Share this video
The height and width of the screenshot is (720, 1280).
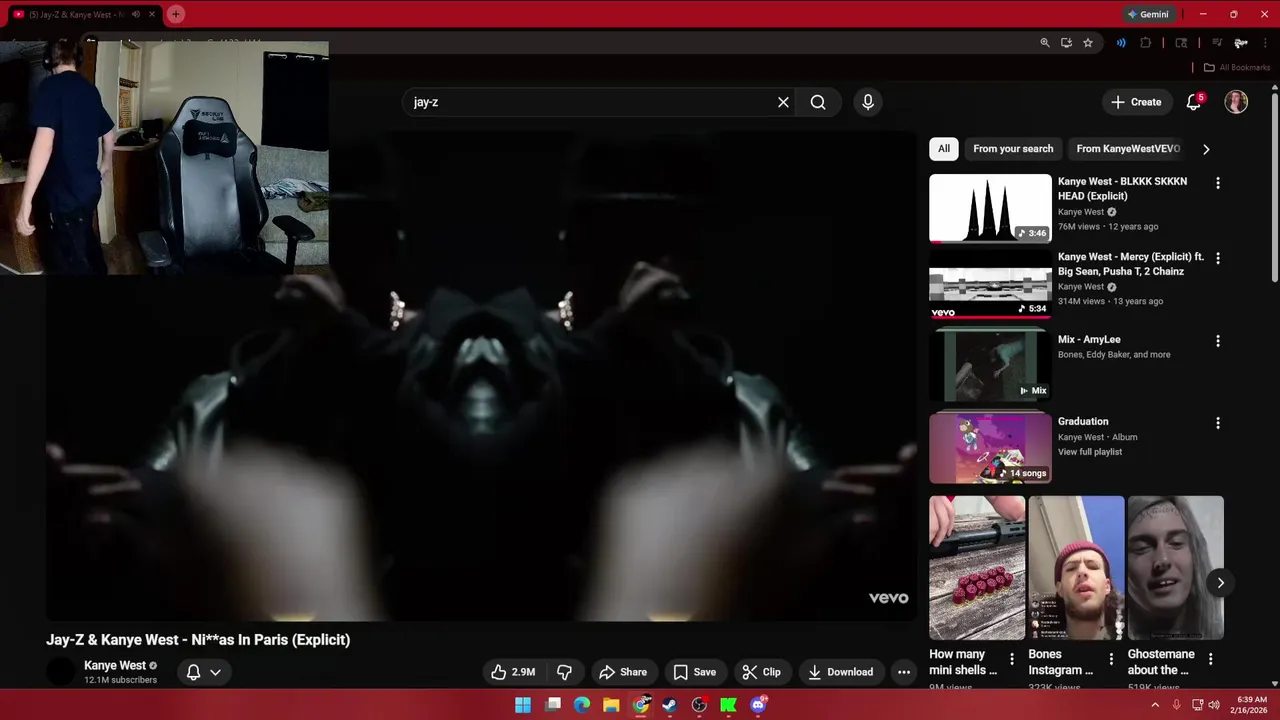pos(623,672)
